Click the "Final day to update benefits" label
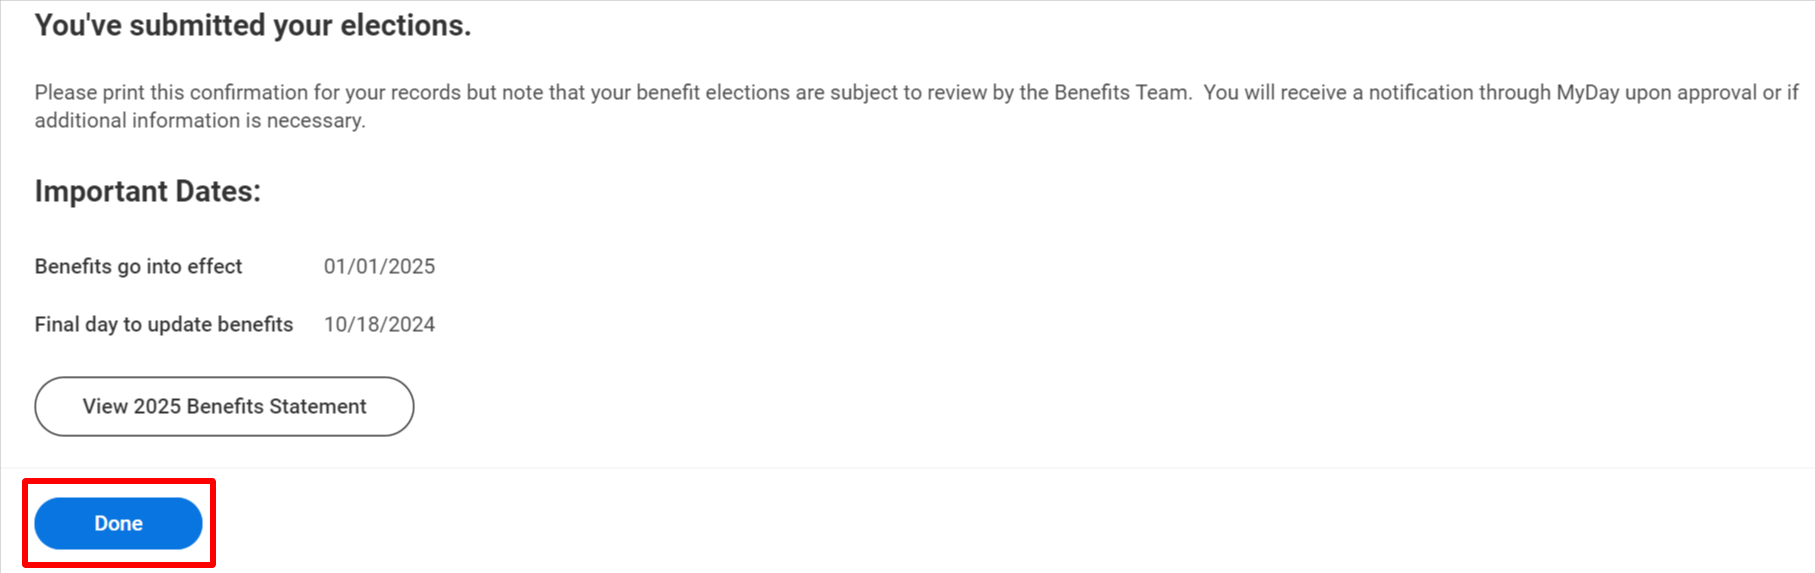Image resolution: width=1815 pixels, height=573 pixels. pyautogui.click(x=164, y=324)
